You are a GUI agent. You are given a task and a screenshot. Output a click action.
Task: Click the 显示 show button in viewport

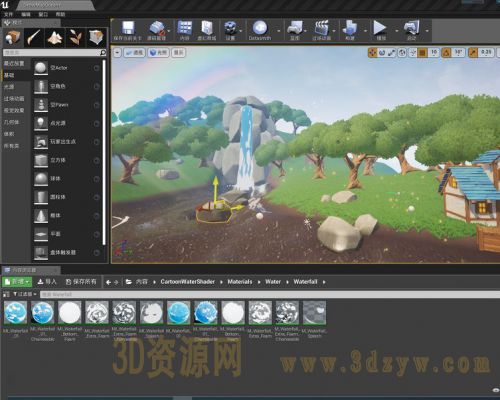[x=179, y=52]
